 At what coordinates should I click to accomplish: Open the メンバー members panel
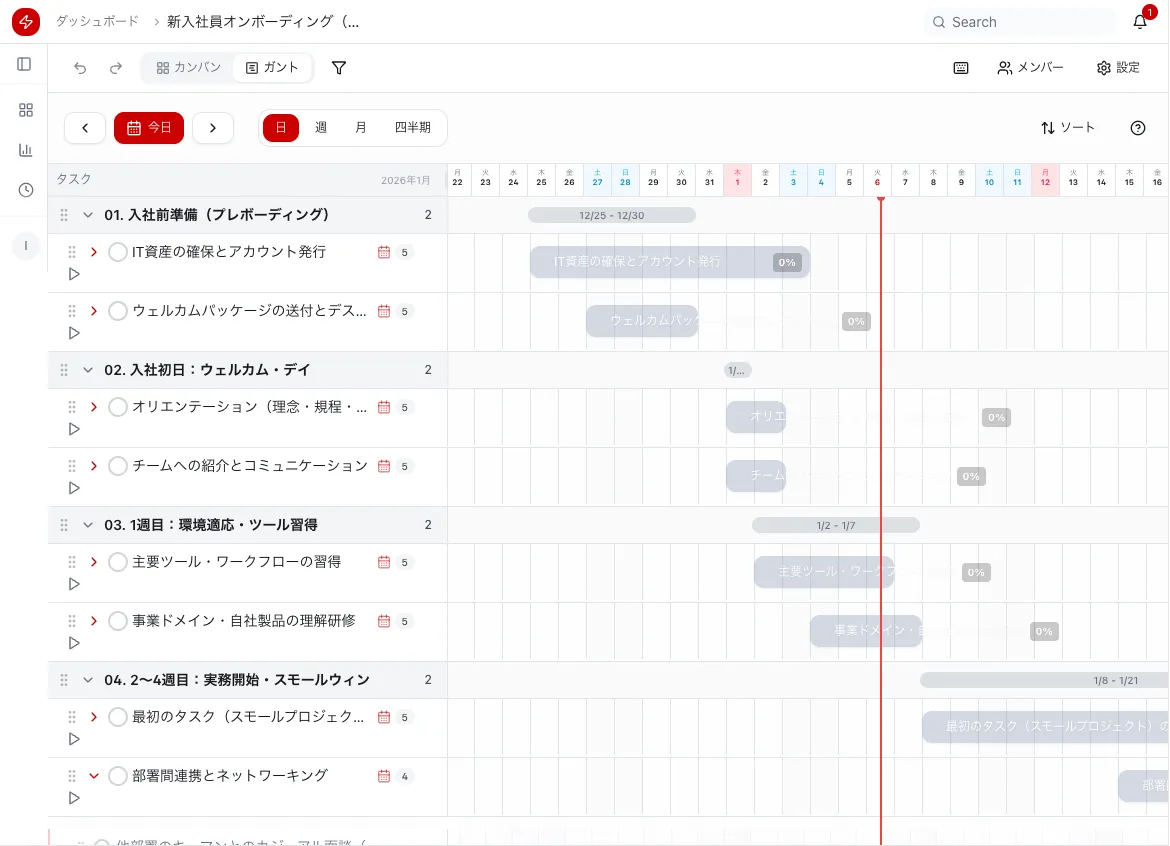pyautogui.click(x=1030, y=68)
